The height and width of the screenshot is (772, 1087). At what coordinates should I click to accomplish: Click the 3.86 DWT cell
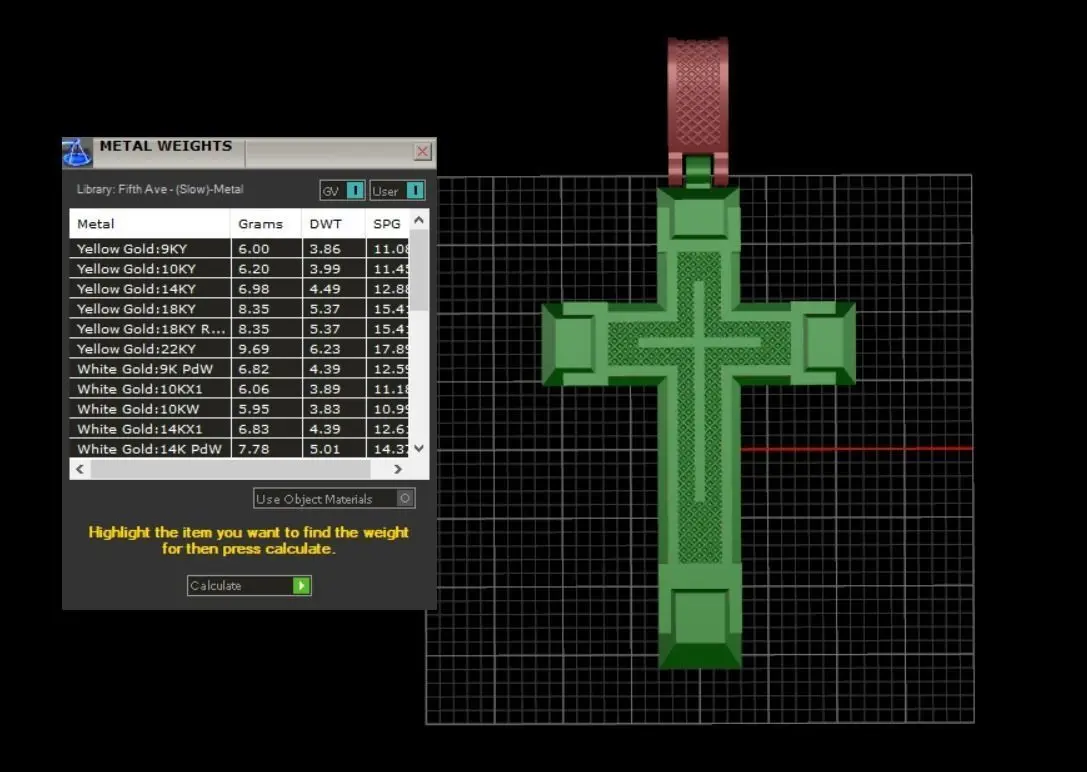point(333,249)
